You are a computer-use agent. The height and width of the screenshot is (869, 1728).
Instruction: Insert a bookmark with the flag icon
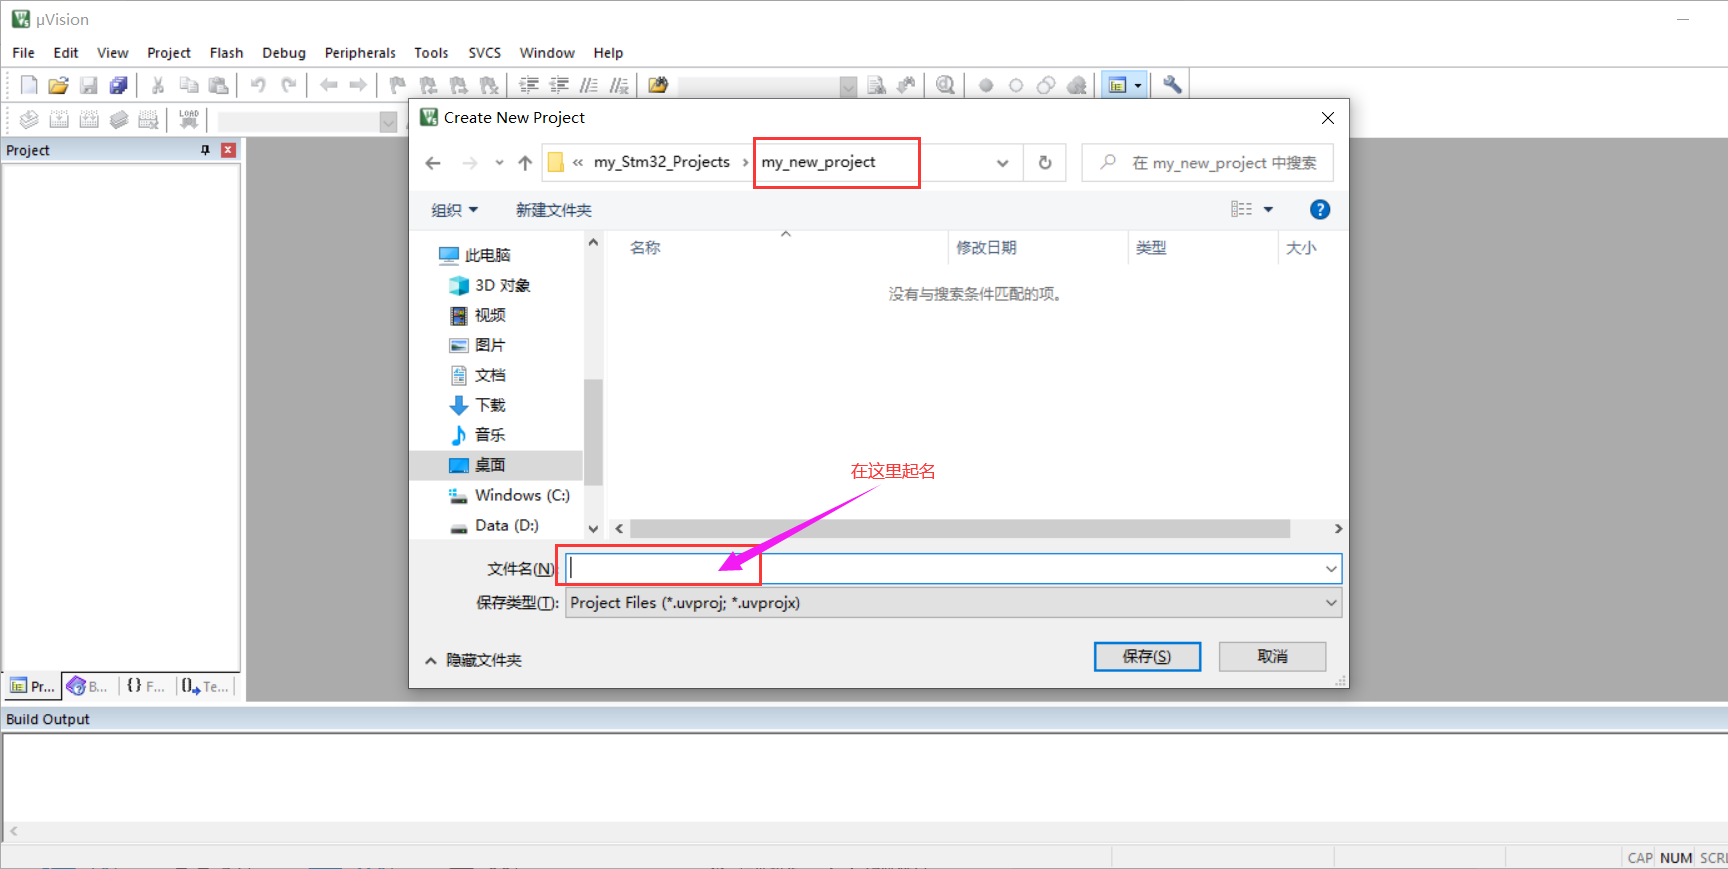[398, 85]
